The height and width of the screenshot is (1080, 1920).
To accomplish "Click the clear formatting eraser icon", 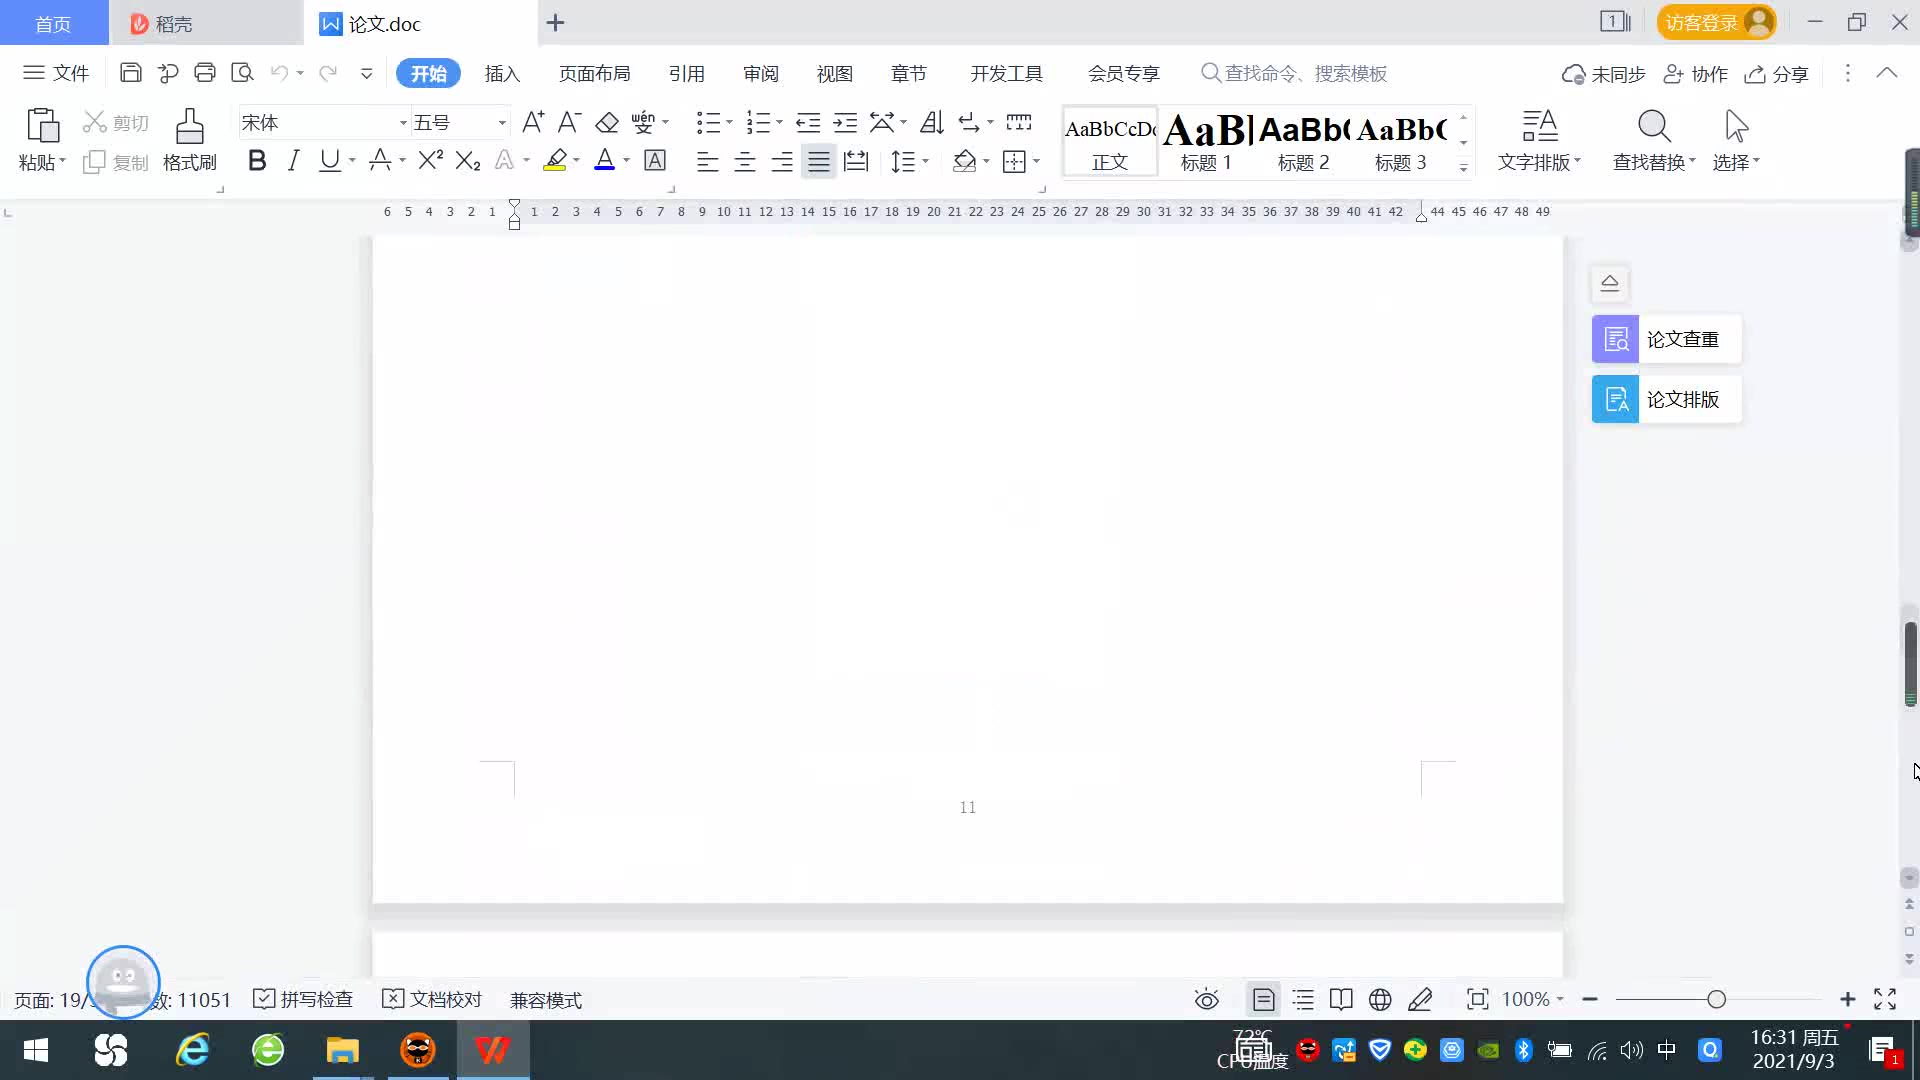I will 607,123.
